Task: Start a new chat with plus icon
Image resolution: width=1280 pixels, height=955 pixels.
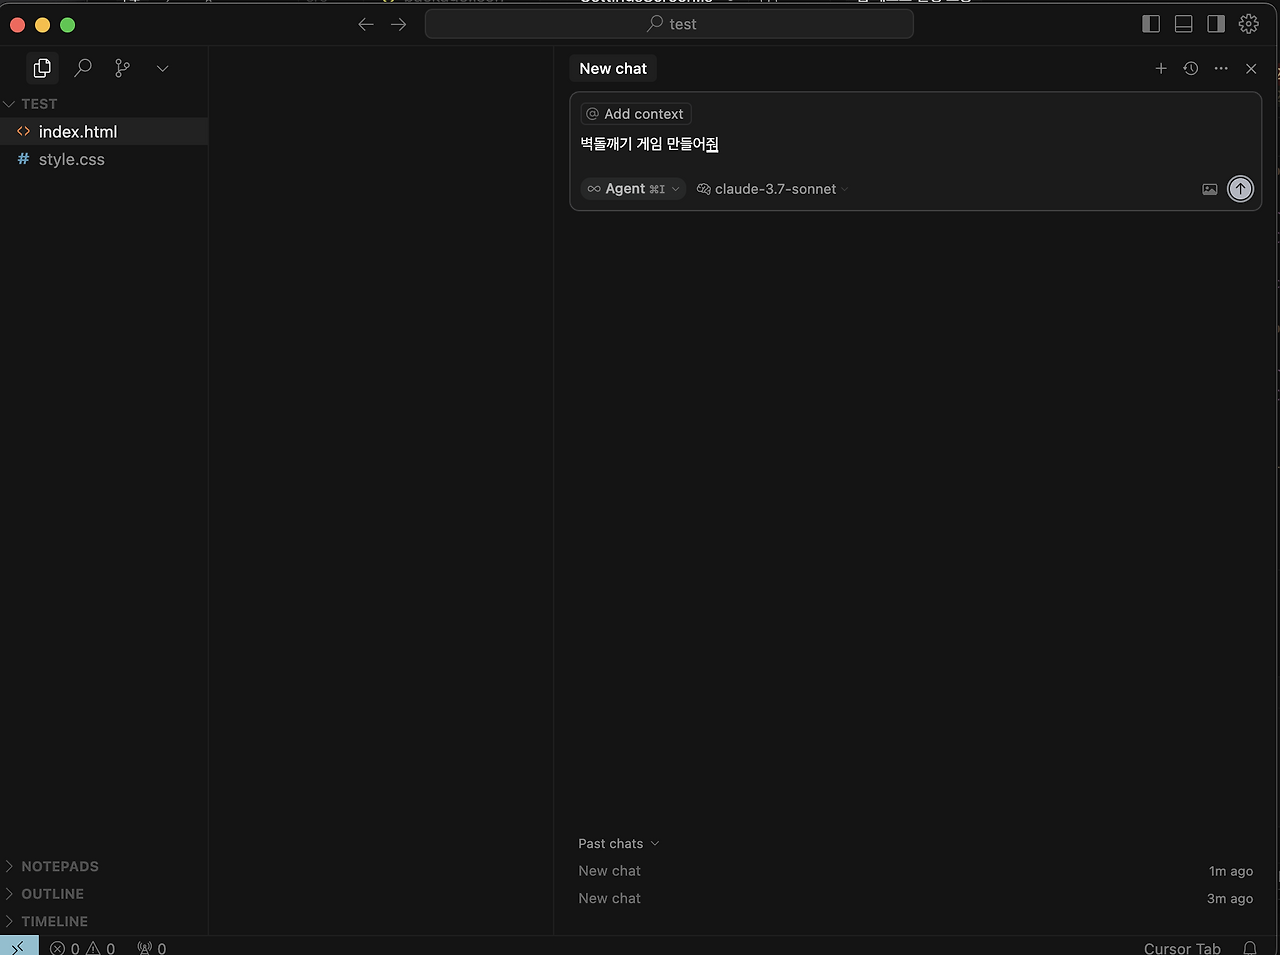Action: tap(1161, 68)
